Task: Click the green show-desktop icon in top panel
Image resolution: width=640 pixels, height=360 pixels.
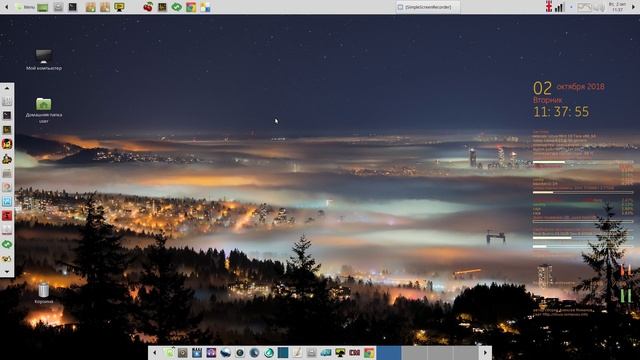Action: point(42,7)
